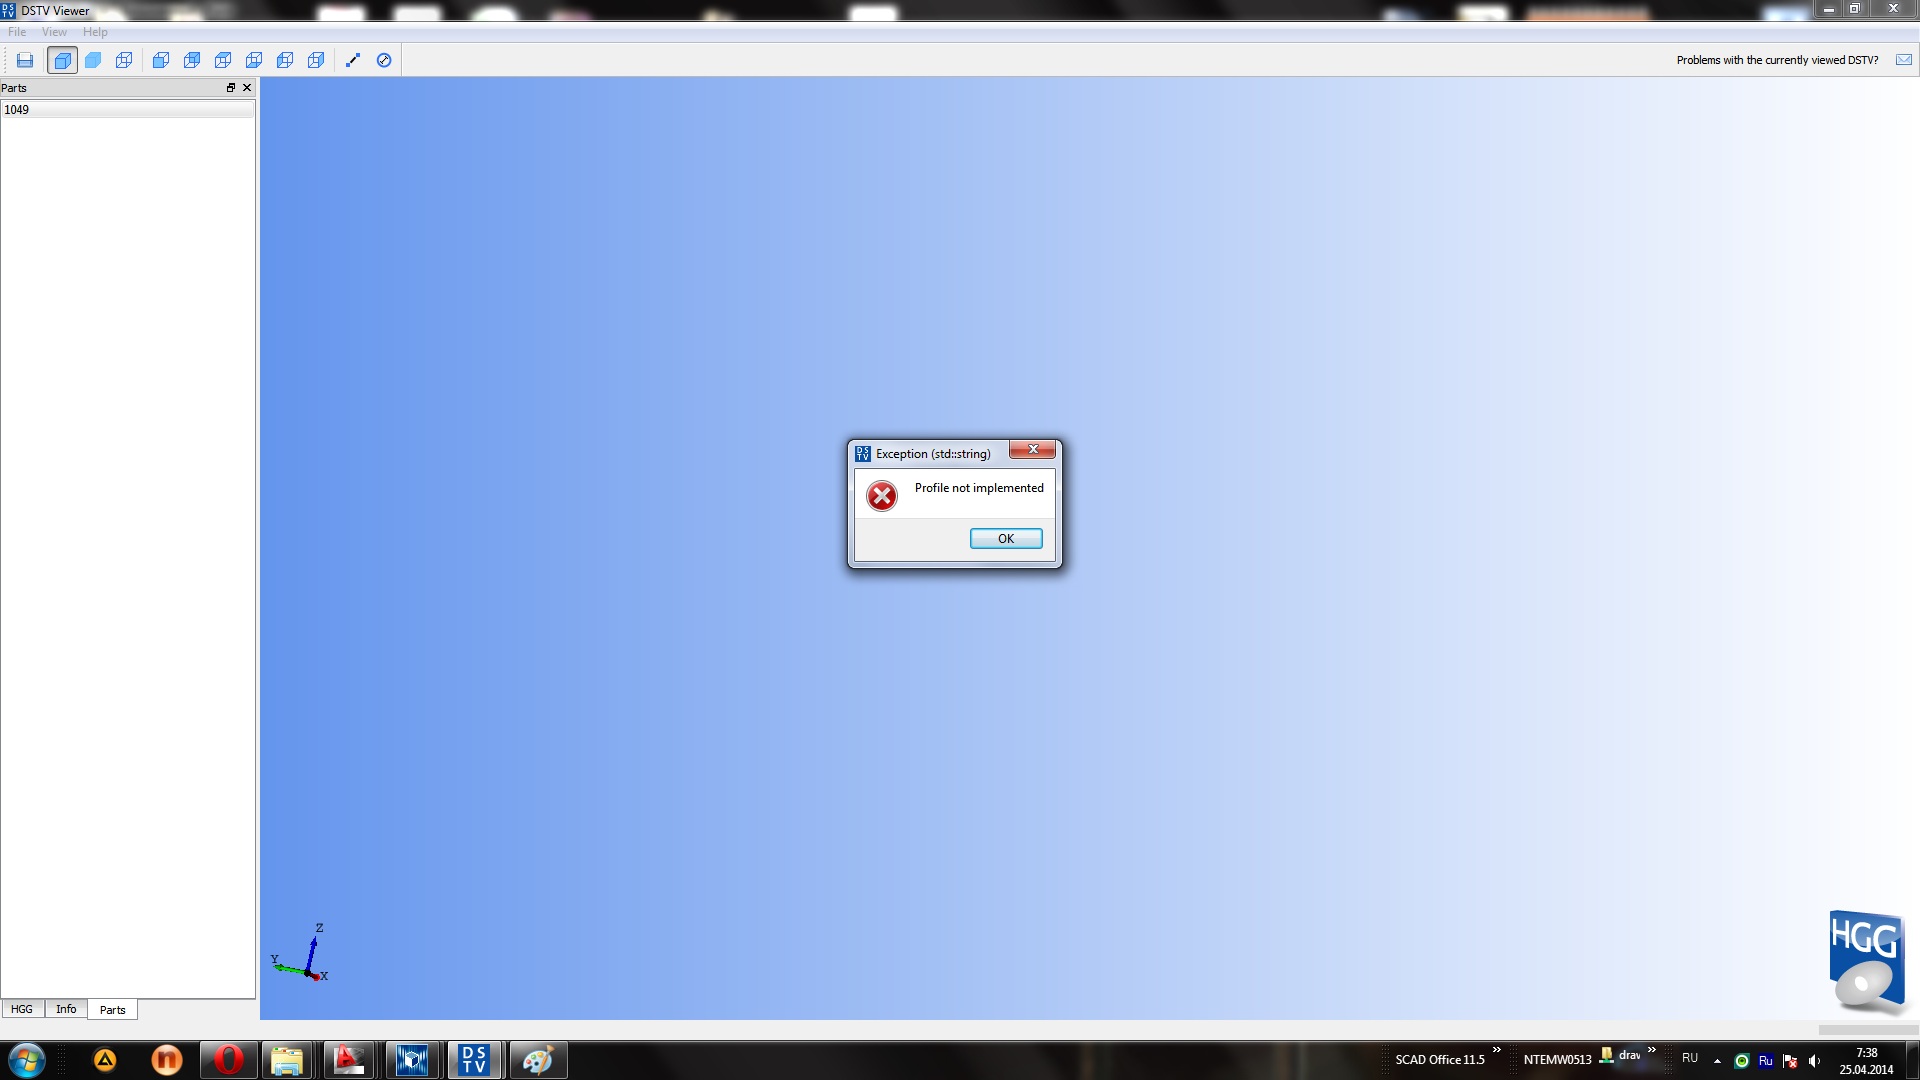Switch to the HGG tab
The image size is (1920, 1080).
[22, 1009]
